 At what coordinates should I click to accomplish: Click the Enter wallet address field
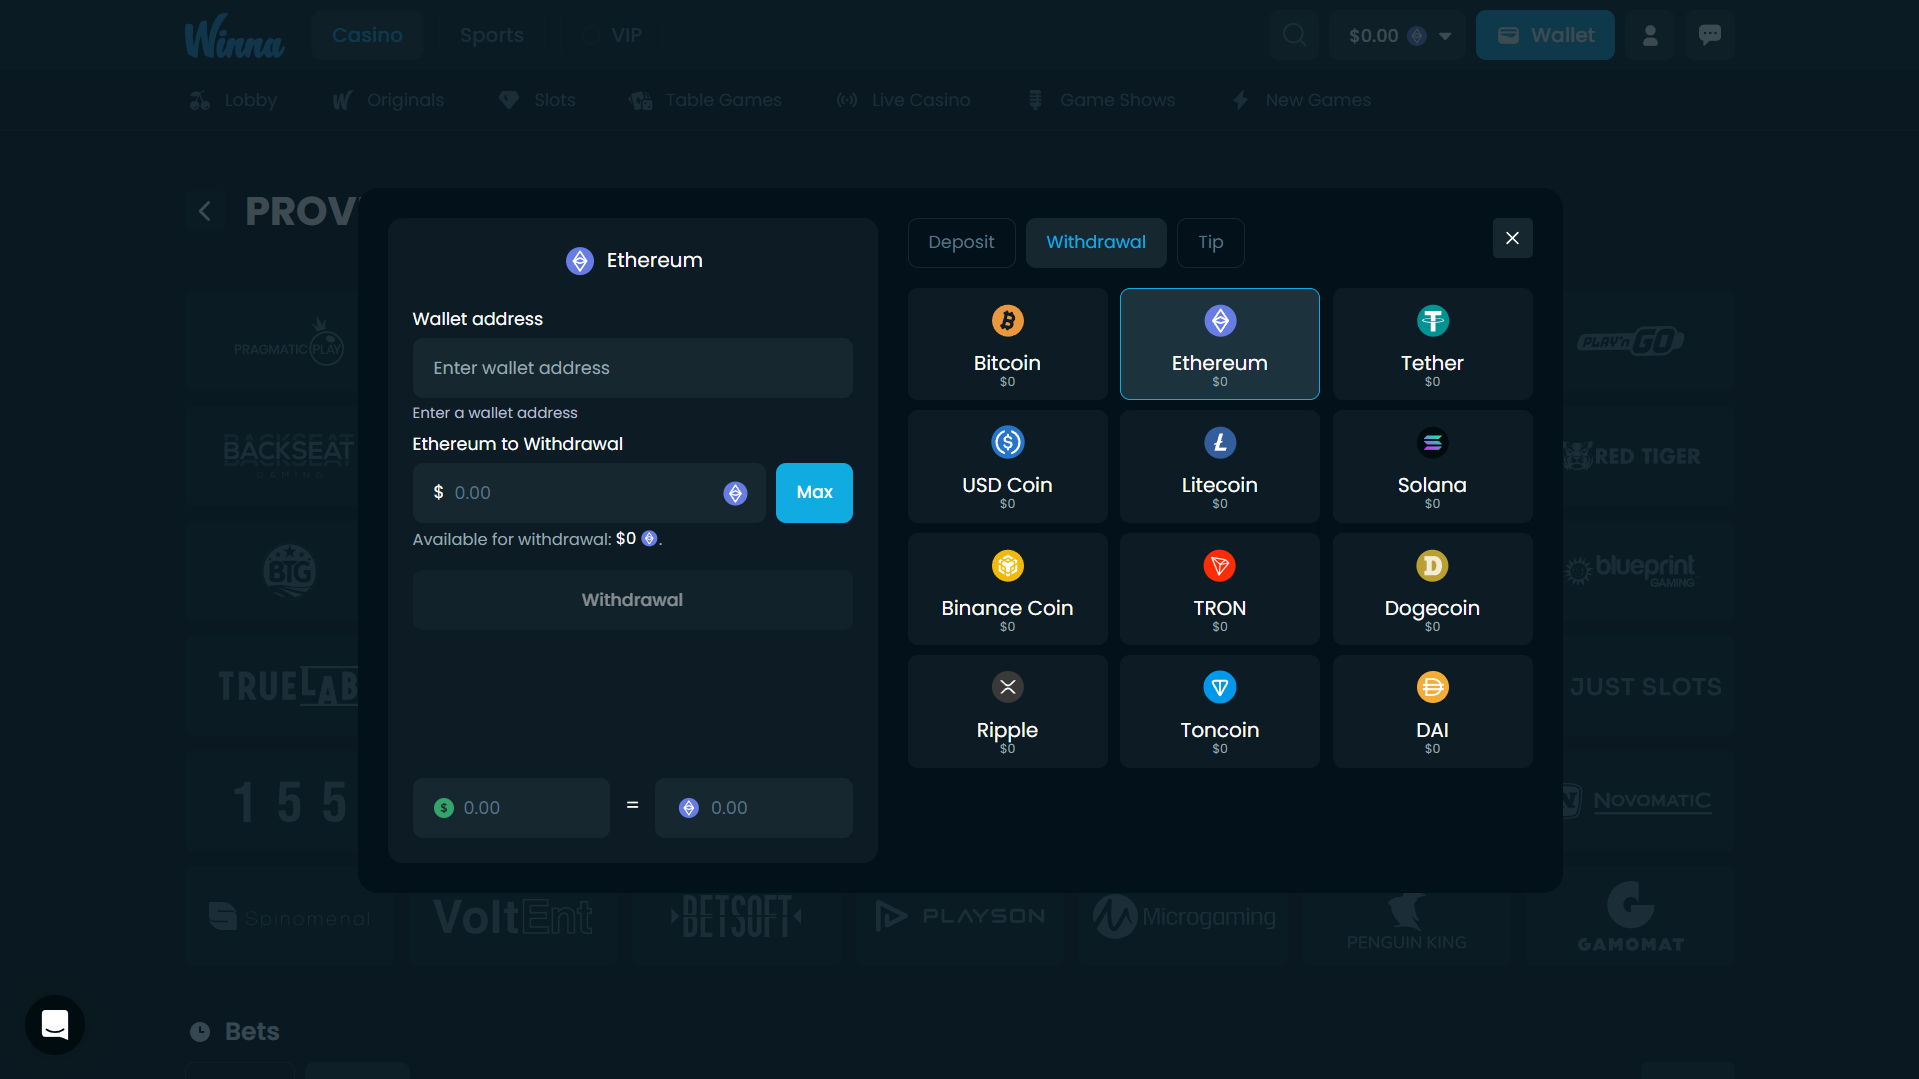click(632, 368)
